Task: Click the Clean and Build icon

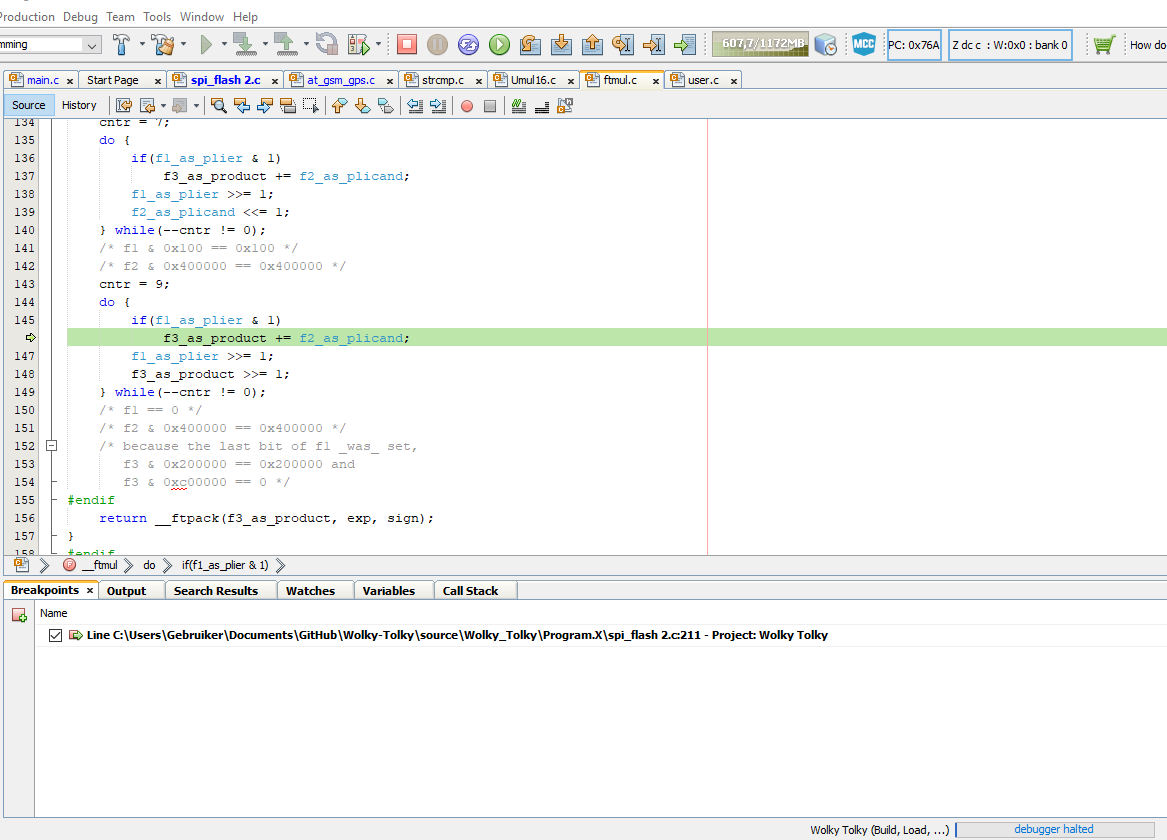Action: click(162, 45)
